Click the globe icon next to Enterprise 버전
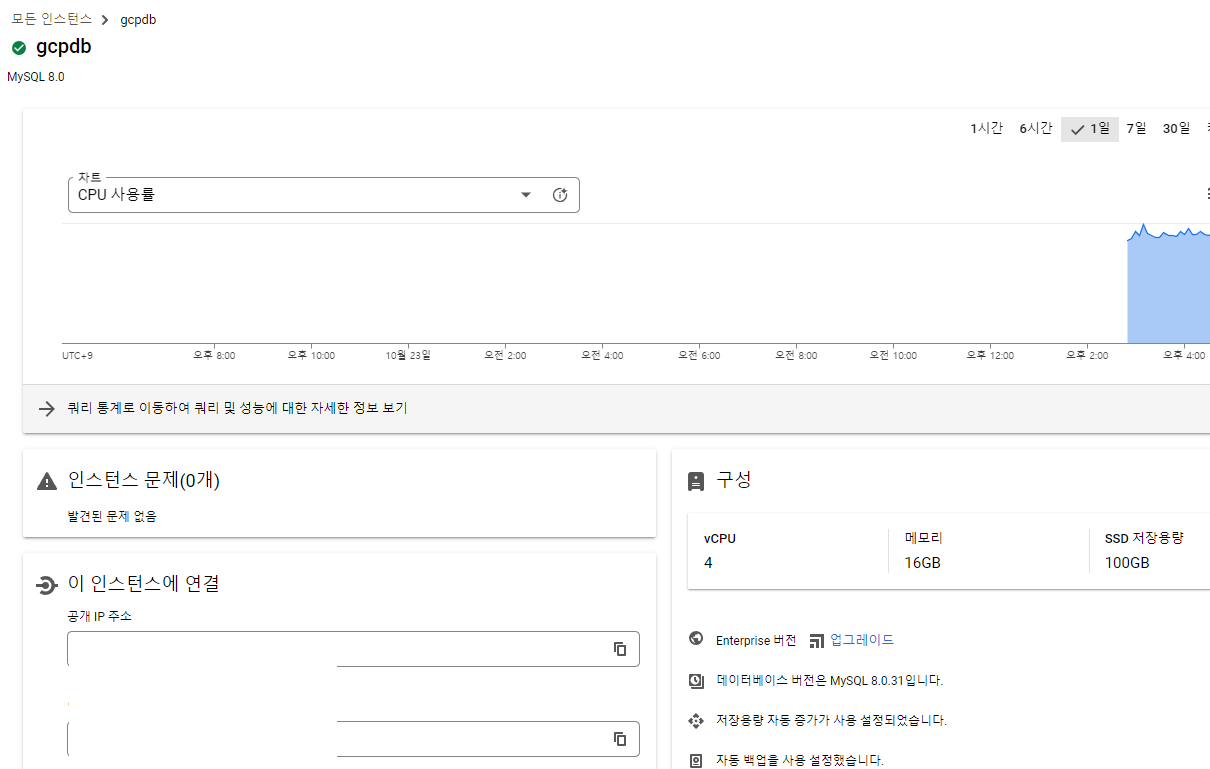Viewport: 1210px width, 769px height. coord(696,639)
